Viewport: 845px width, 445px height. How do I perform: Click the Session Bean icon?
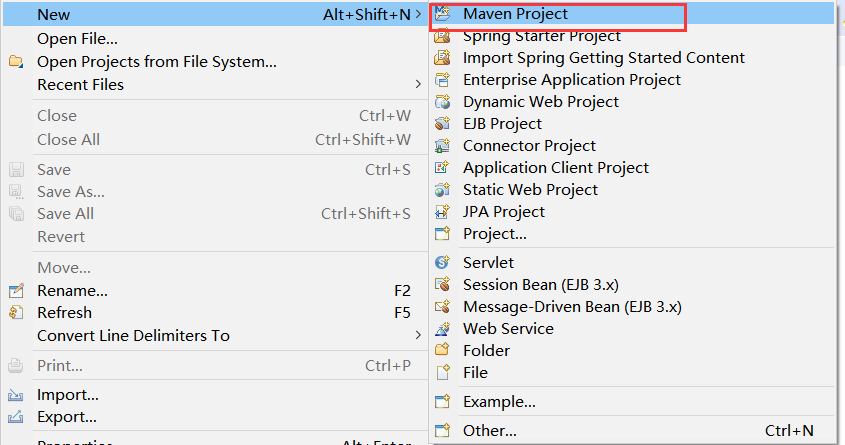(x=442, y=284)
